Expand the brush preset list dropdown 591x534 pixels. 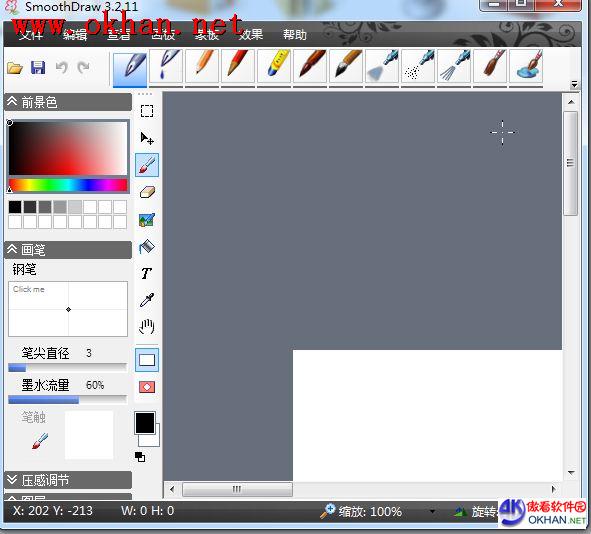click(574, 84)
